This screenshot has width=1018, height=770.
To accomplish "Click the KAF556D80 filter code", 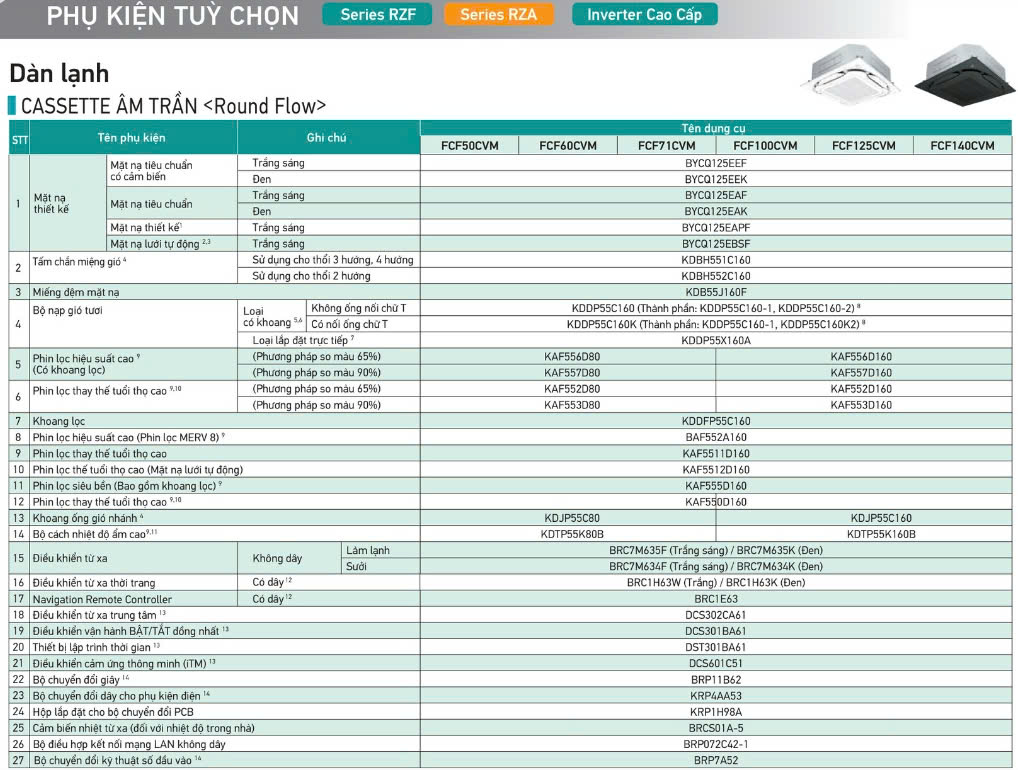I will tap(572, 356).
